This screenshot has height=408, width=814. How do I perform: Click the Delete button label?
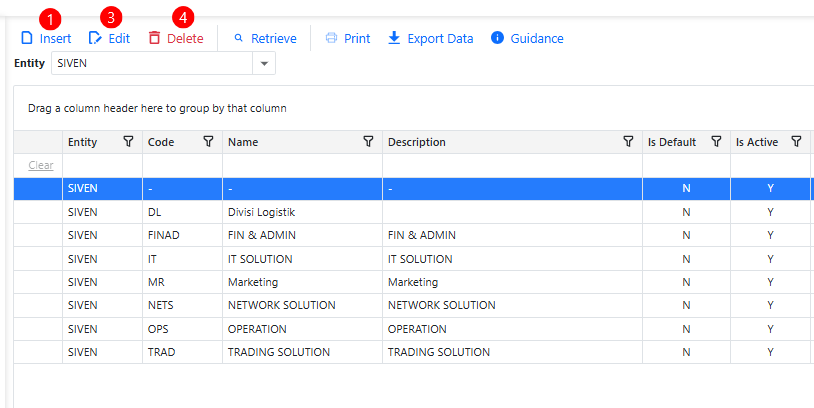(x=185, y=38)
